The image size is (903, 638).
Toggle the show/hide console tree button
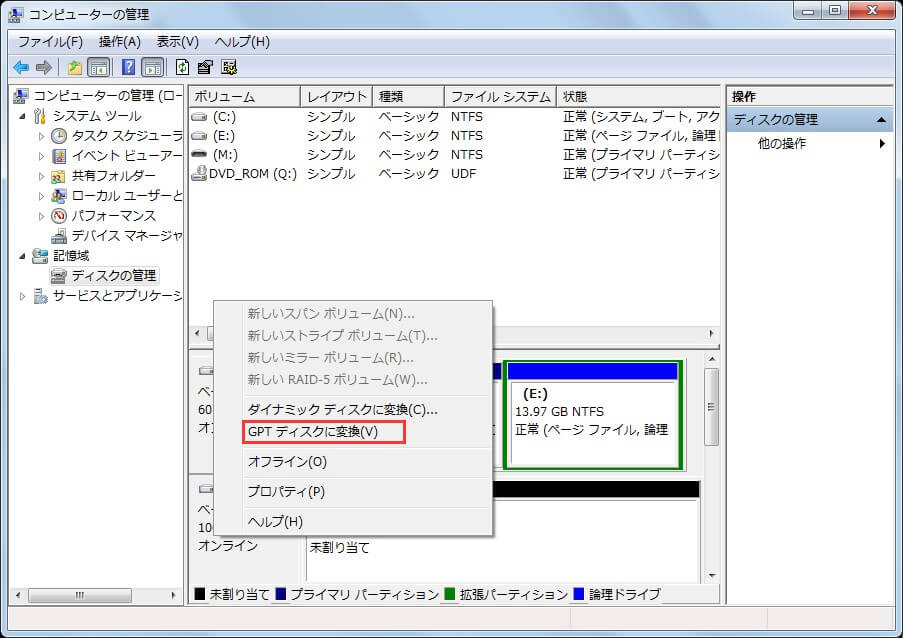(99, 67)
